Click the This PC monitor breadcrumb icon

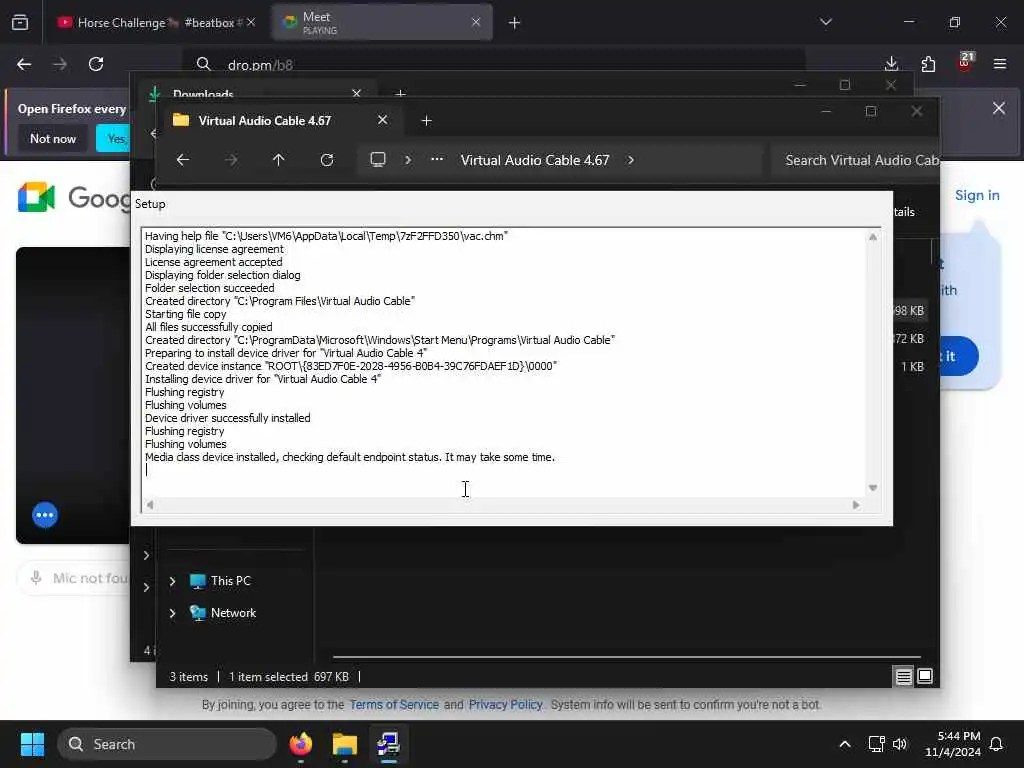coord(378,160)
